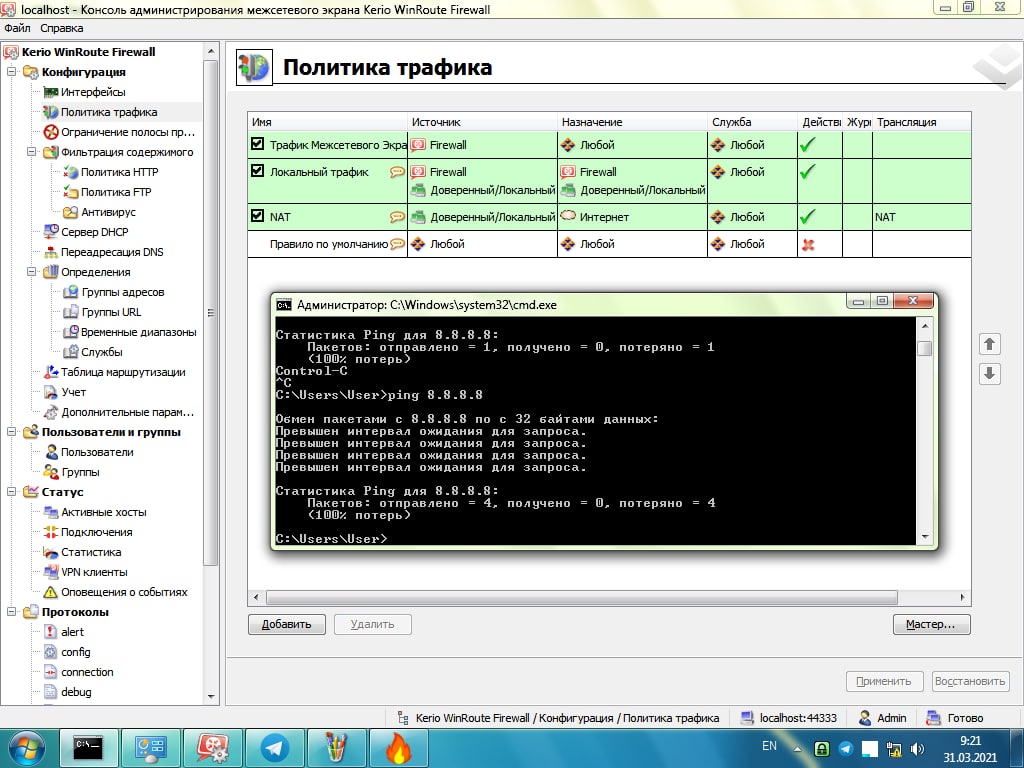Open Политика HTTP icon
Screen dimensions: 1024x768
71,172
